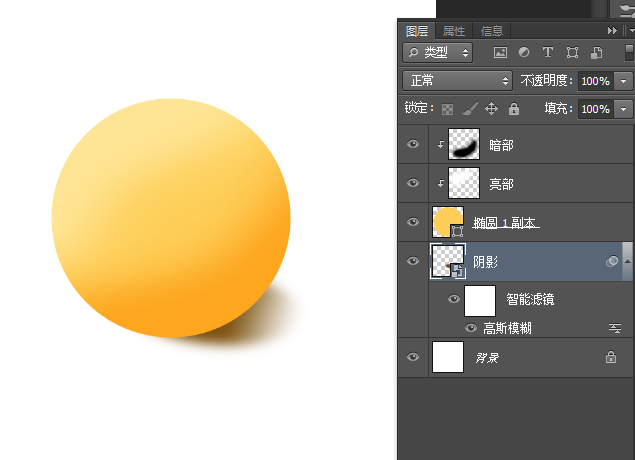Filter for shape layers icon
The image size is (635, 460).
point(572,53)
